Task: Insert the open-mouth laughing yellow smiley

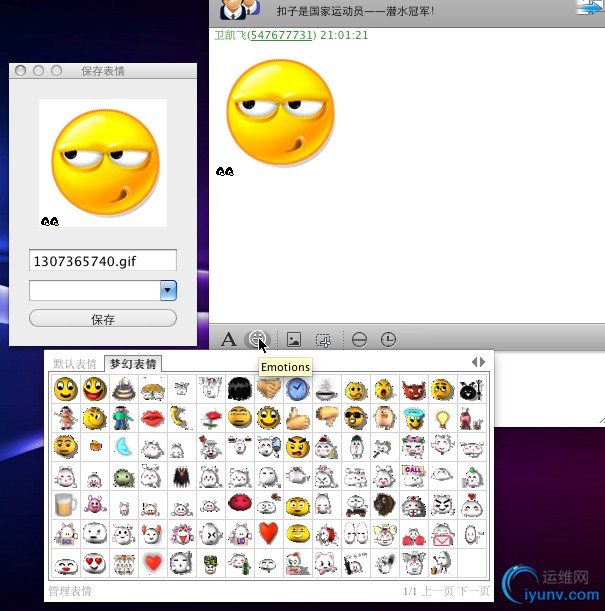Action: click(x=95, y=389)
